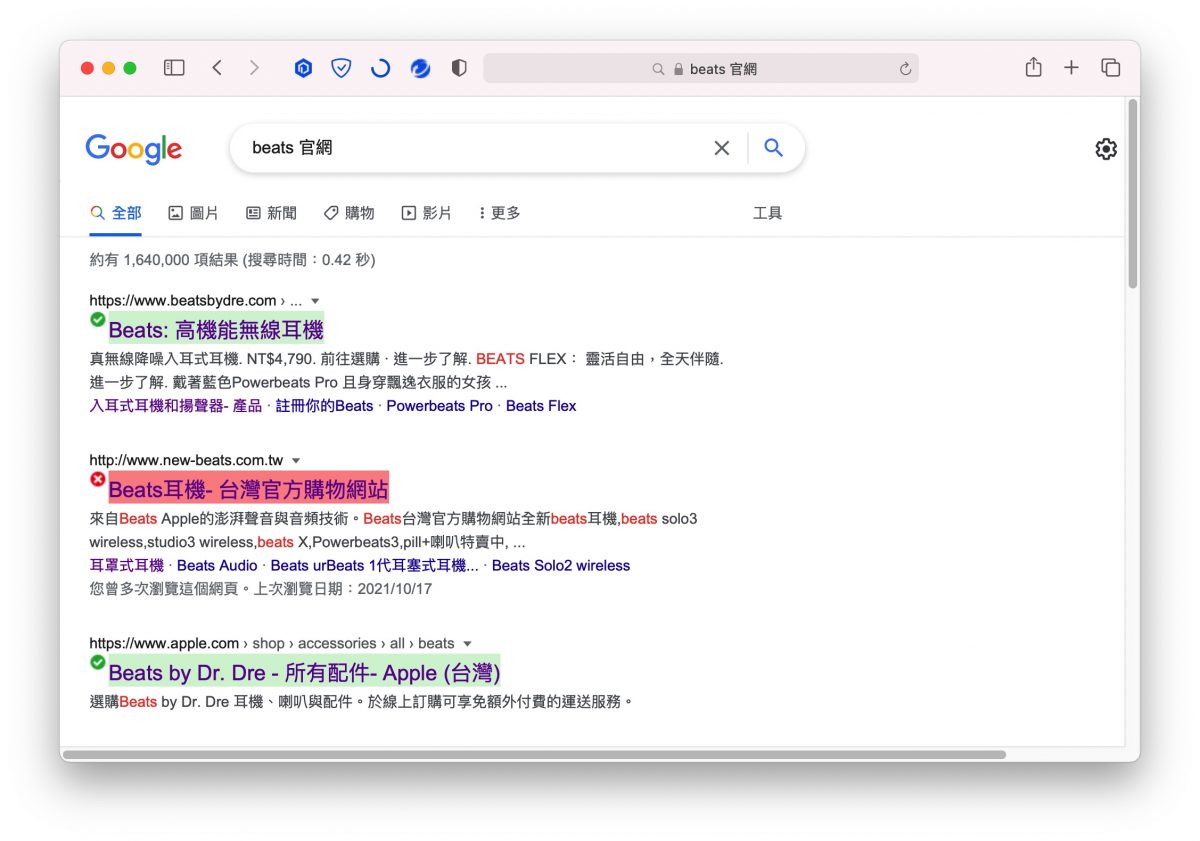Reload the page with the refresh icon
This screenshot has height=841, width=1200.
coord(905,69)
